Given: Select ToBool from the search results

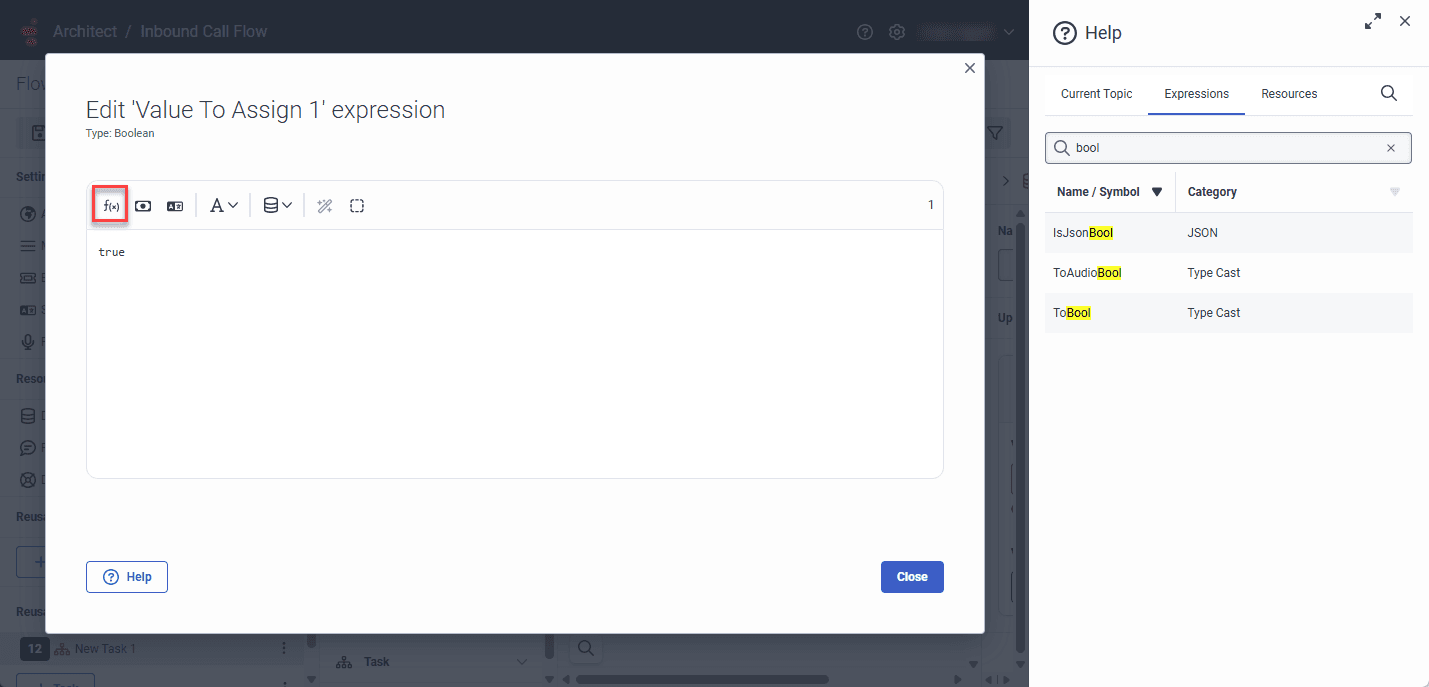Looking at the screenshot, I should point(1072,312).
